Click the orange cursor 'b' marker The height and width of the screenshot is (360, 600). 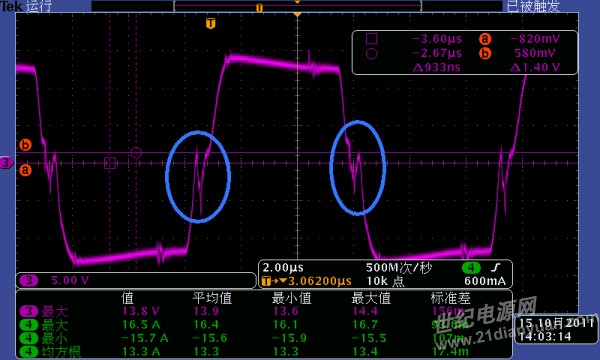[x=25, y=145]
